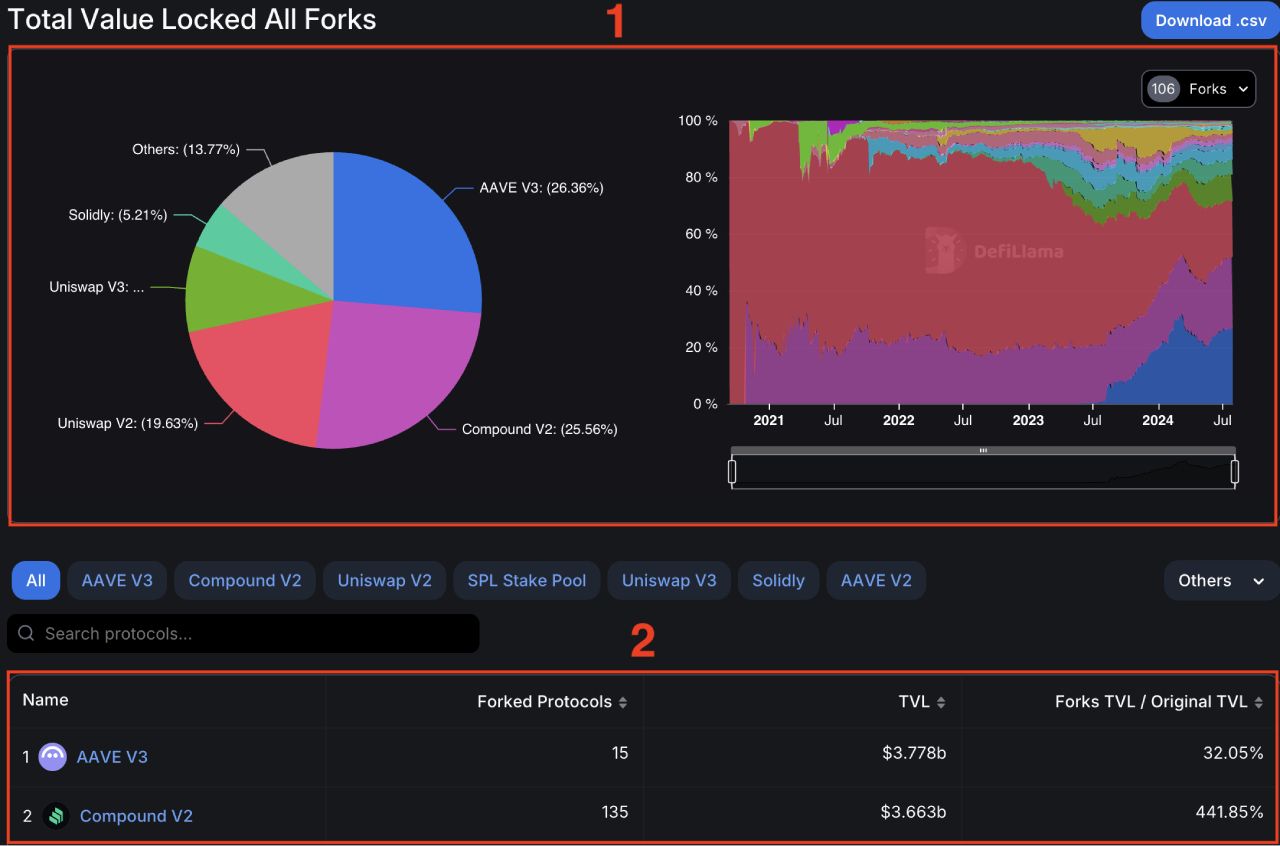Click the '$3.663b' TVL cell
Screen dimensions: 1280x846
click(x=914, y=812)
